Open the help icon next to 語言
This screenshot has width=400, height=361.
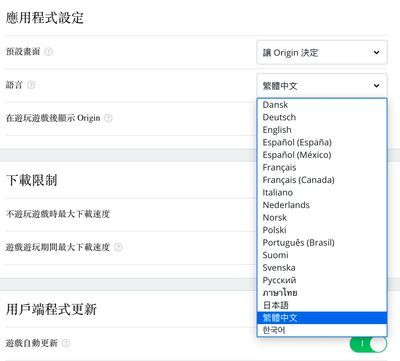(x=31, y=85)
